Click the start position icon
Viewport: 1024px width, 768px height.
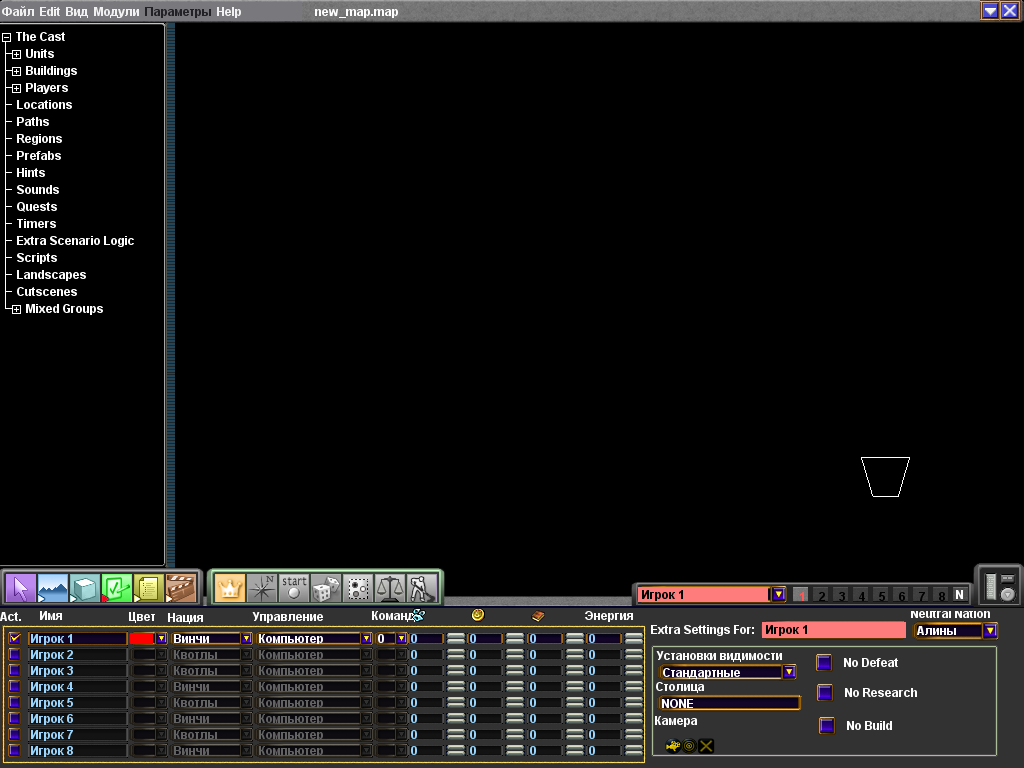point(294,588)
